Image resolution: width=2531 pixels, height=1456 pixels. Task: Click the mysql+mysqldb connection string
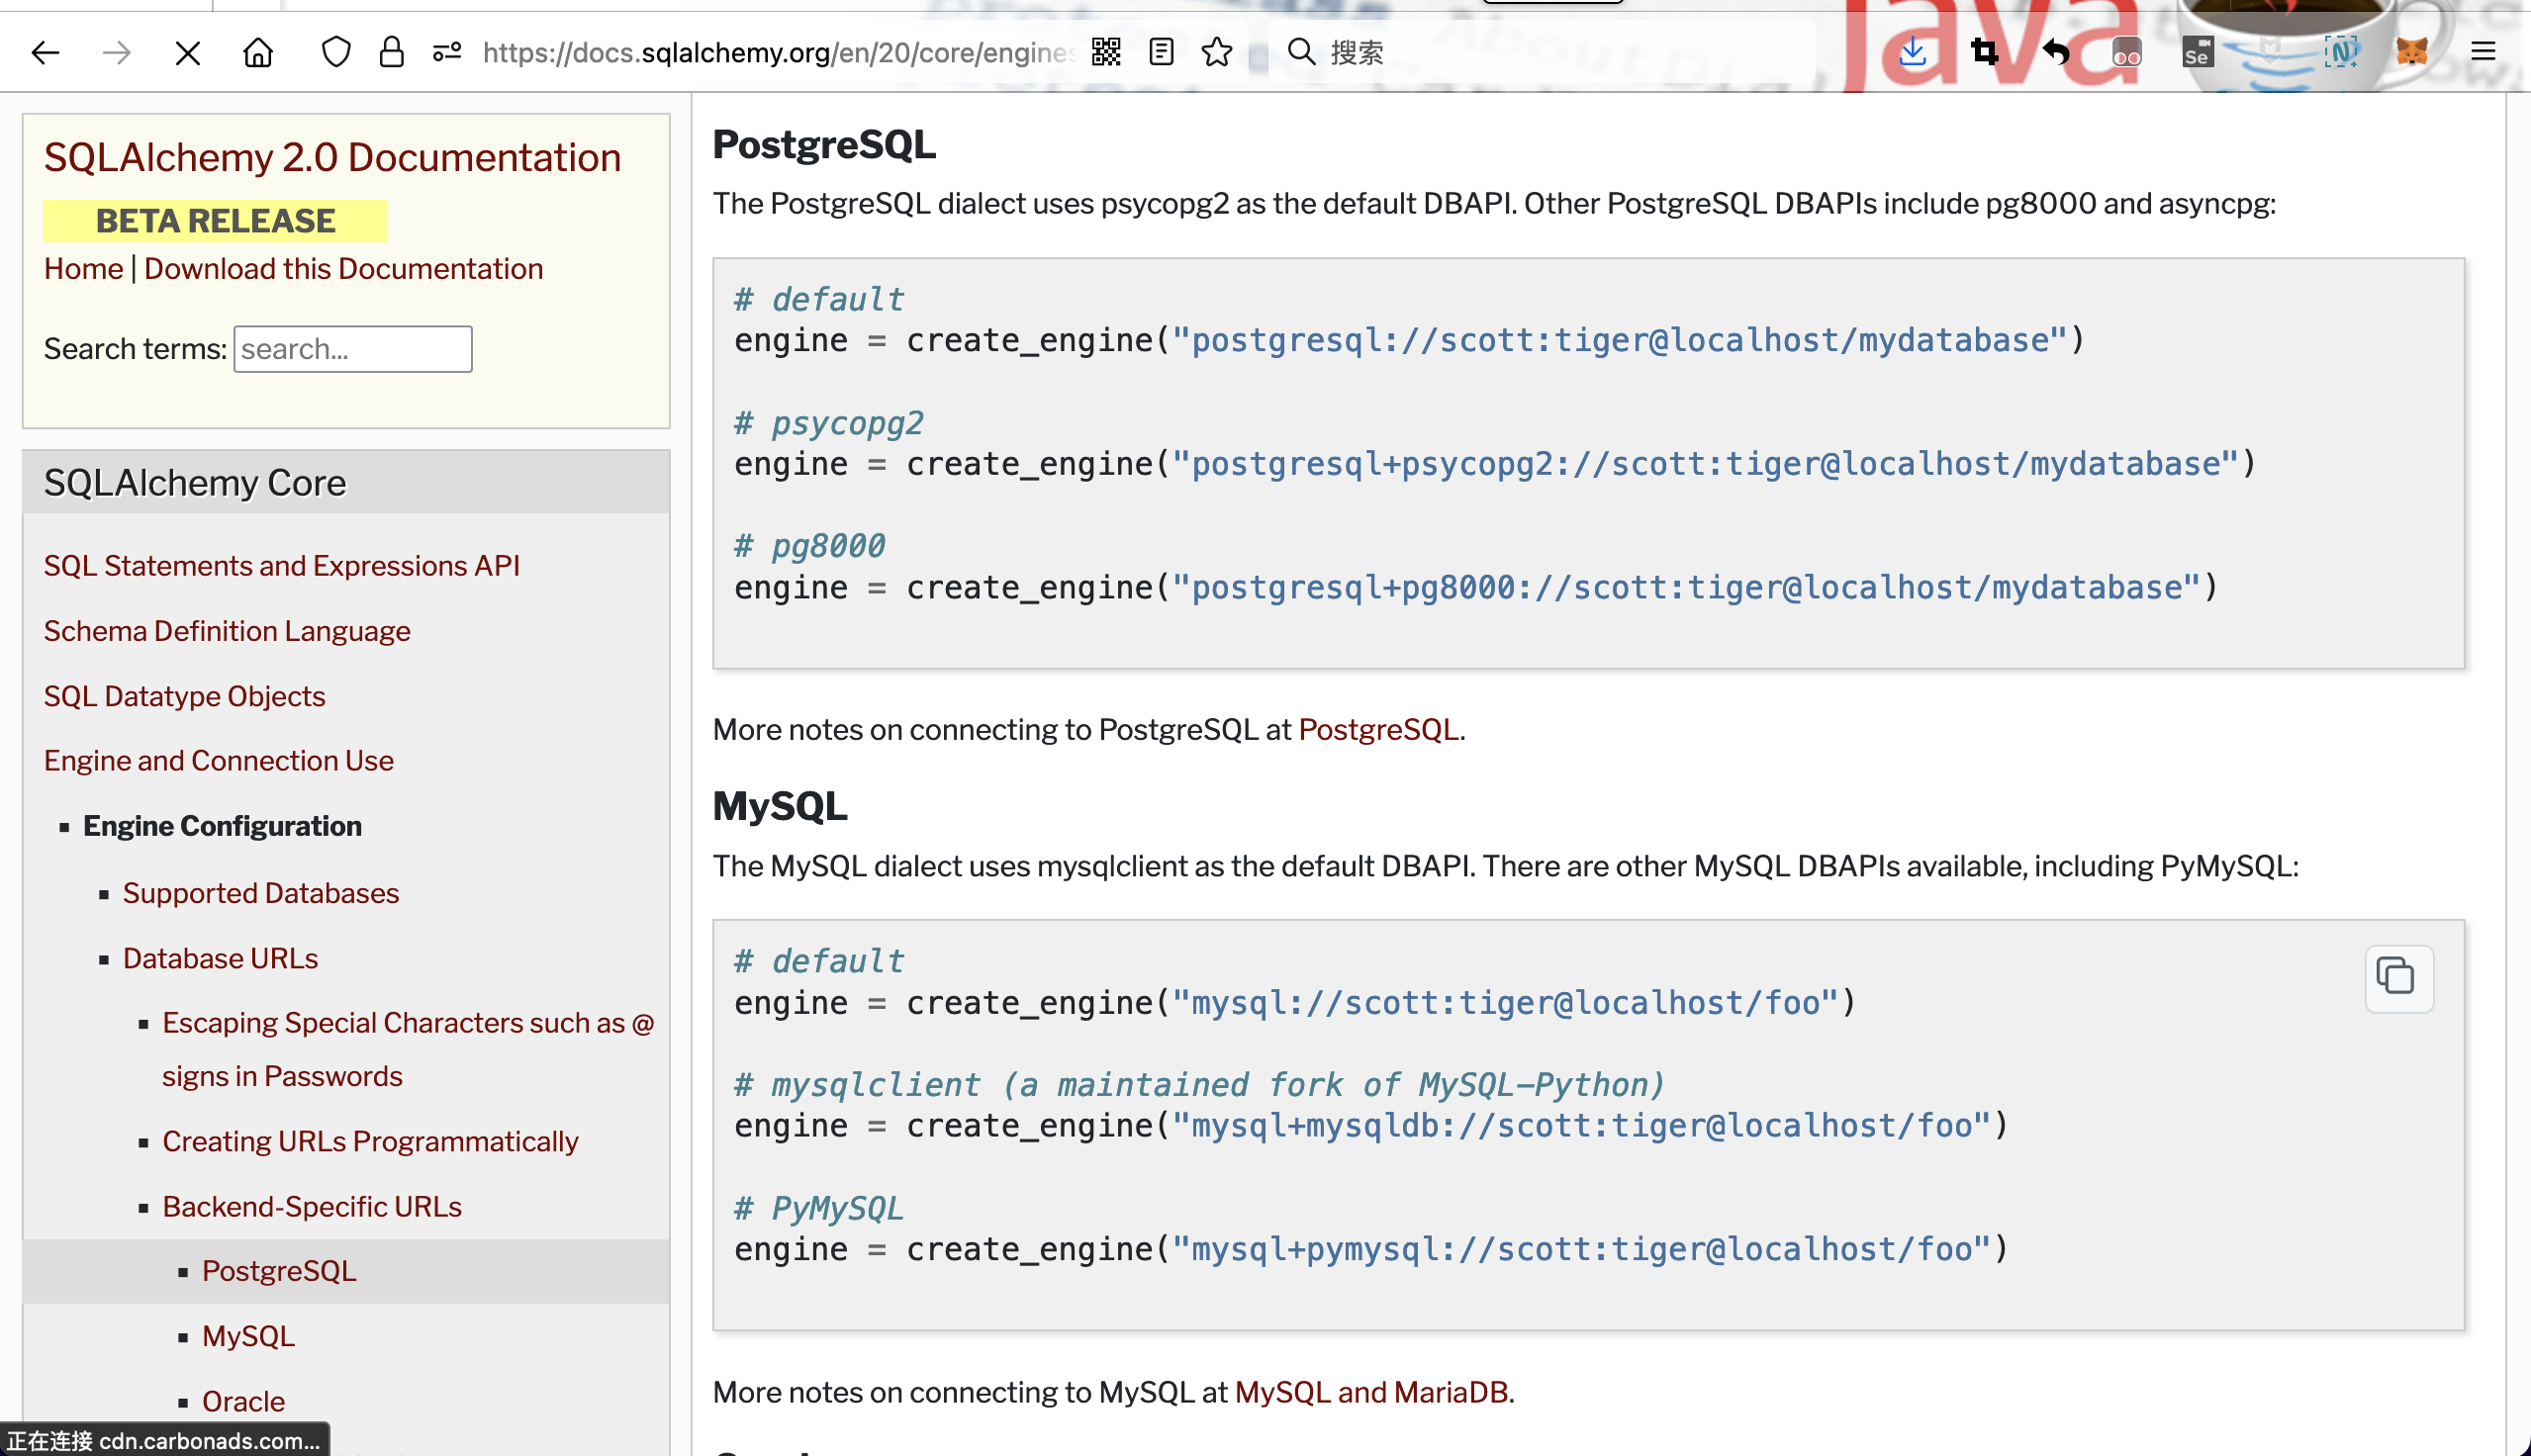pyautogui.click(x=1581, y=1126)
